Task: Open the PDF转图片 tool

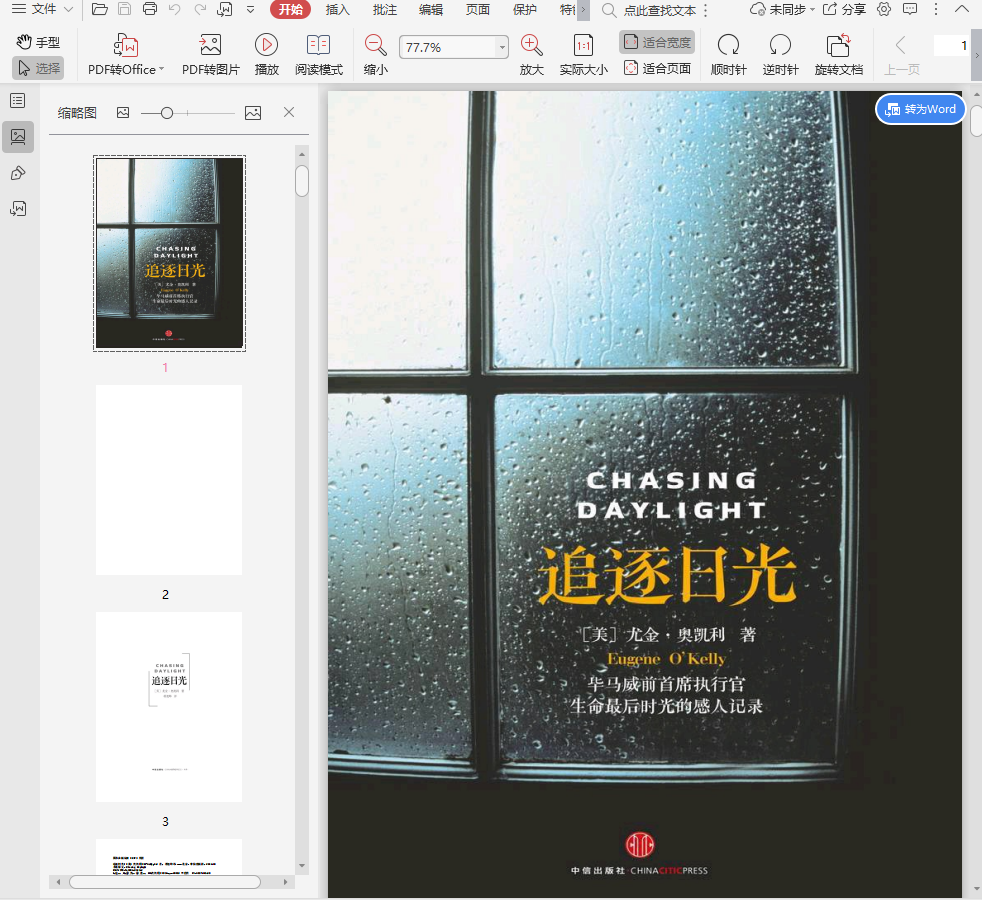Action: 210,46
